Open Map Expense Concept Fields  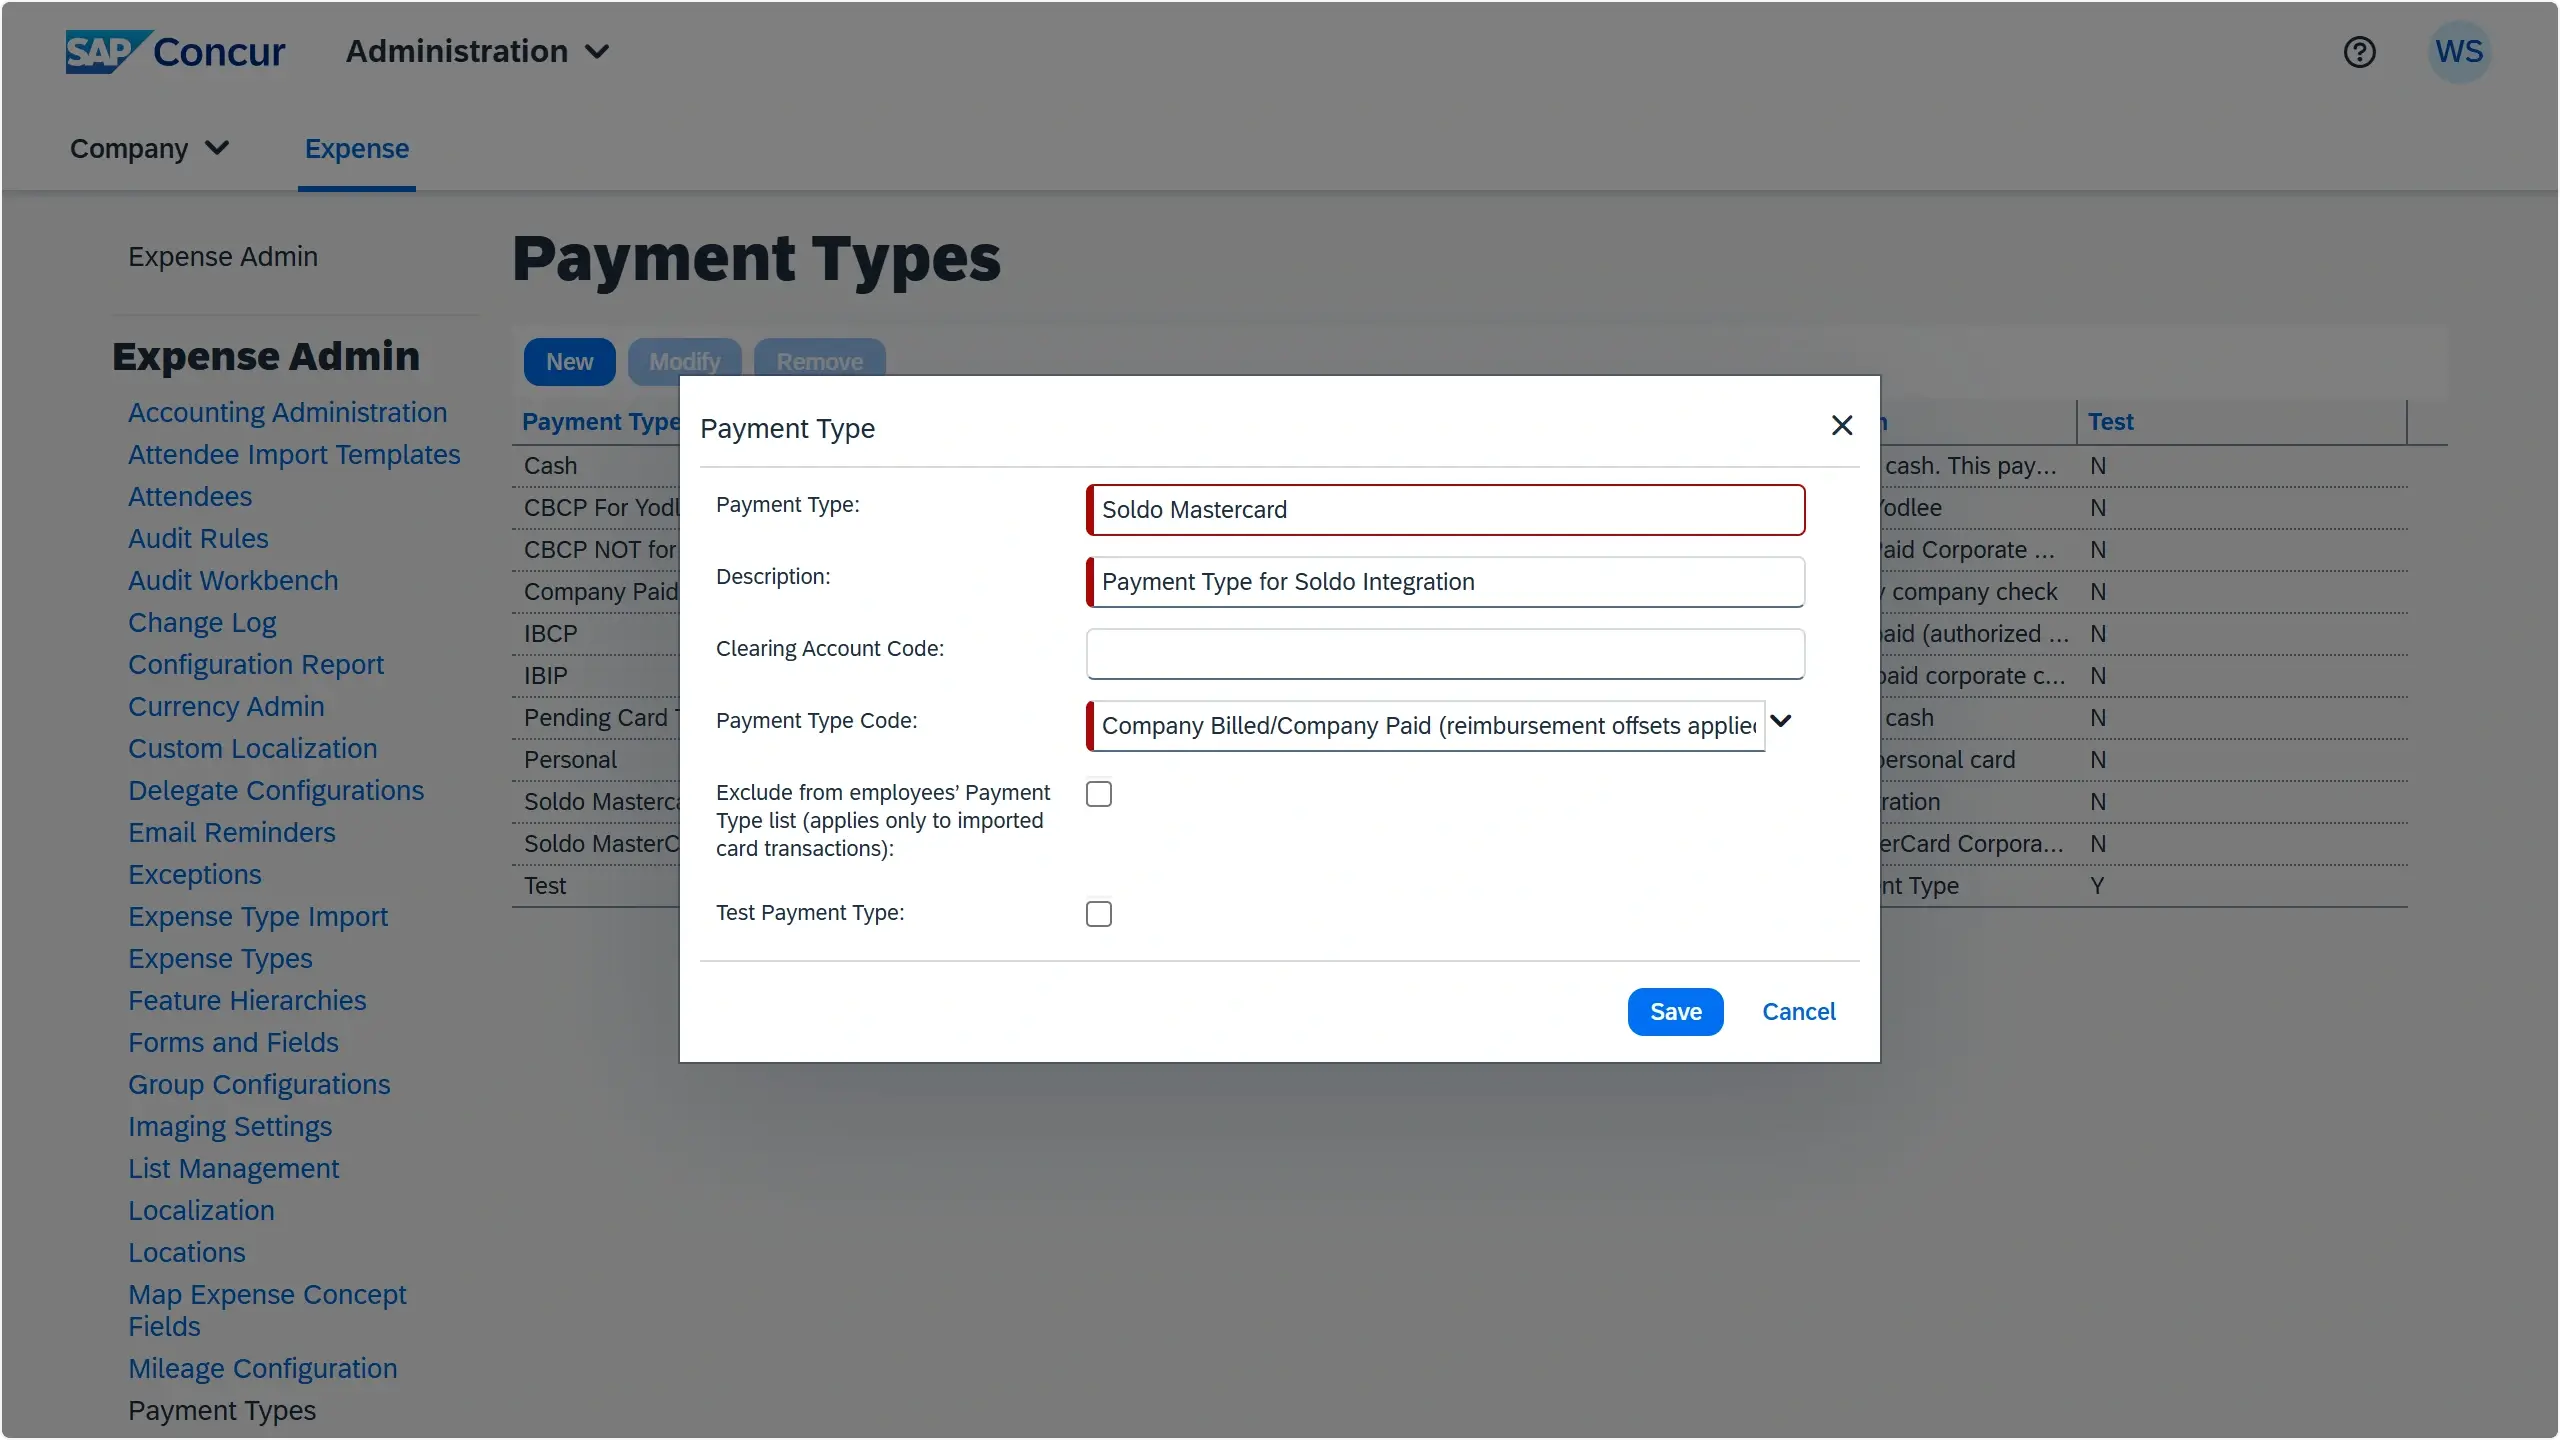[267, 1310]
